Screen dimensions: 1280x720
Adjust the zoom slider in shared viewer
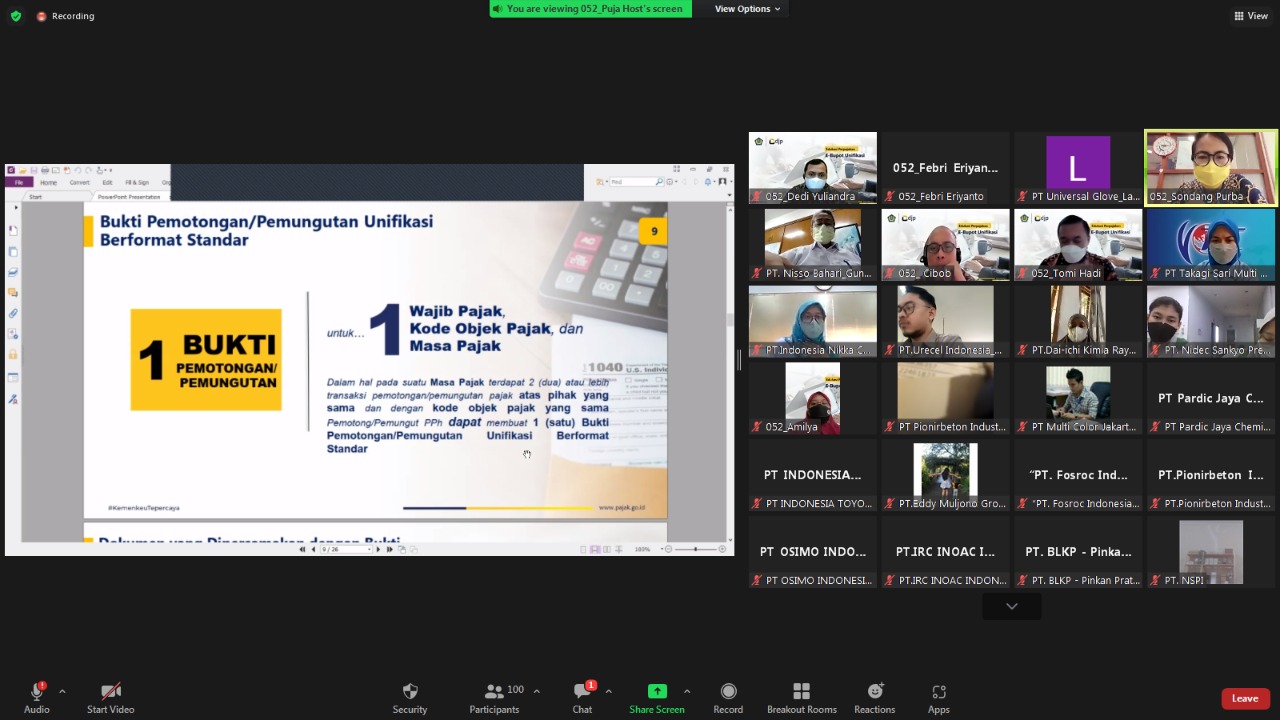(695, 549)
